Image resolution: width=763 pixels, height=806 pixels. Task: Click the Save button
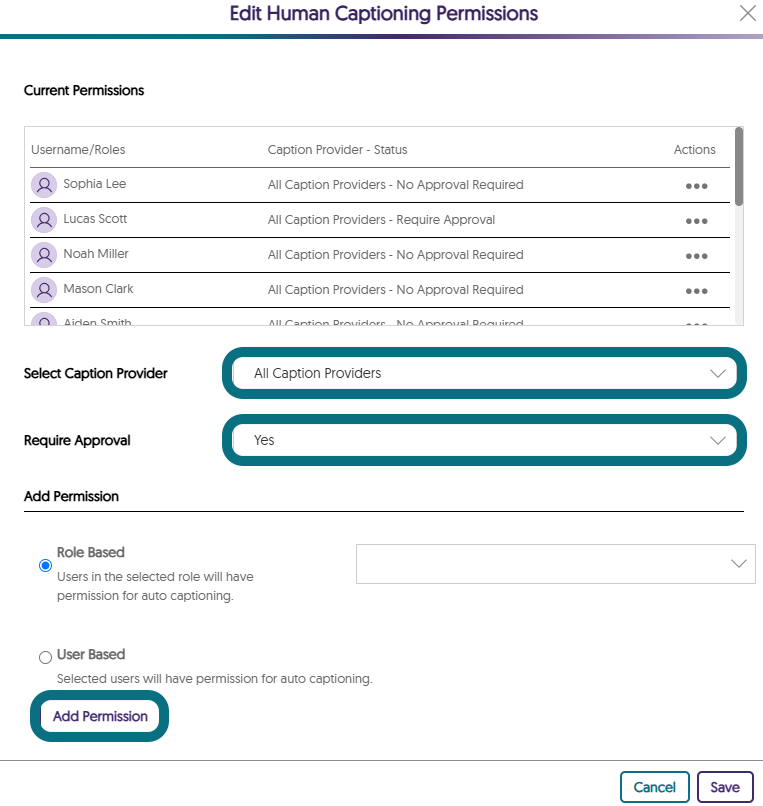(725, 787)
